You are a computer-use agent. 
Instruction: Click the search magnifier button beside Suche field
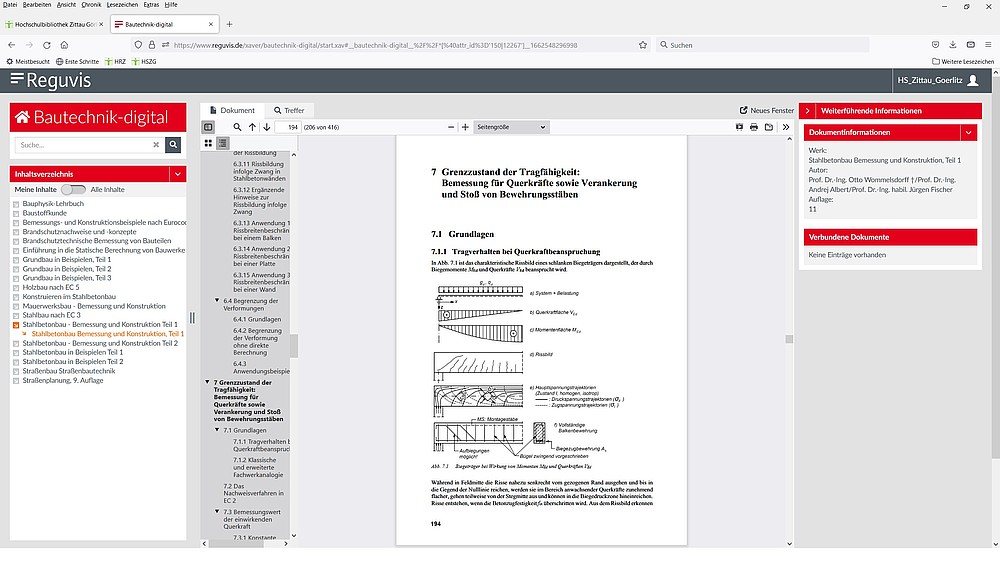(x=173, y=145)
